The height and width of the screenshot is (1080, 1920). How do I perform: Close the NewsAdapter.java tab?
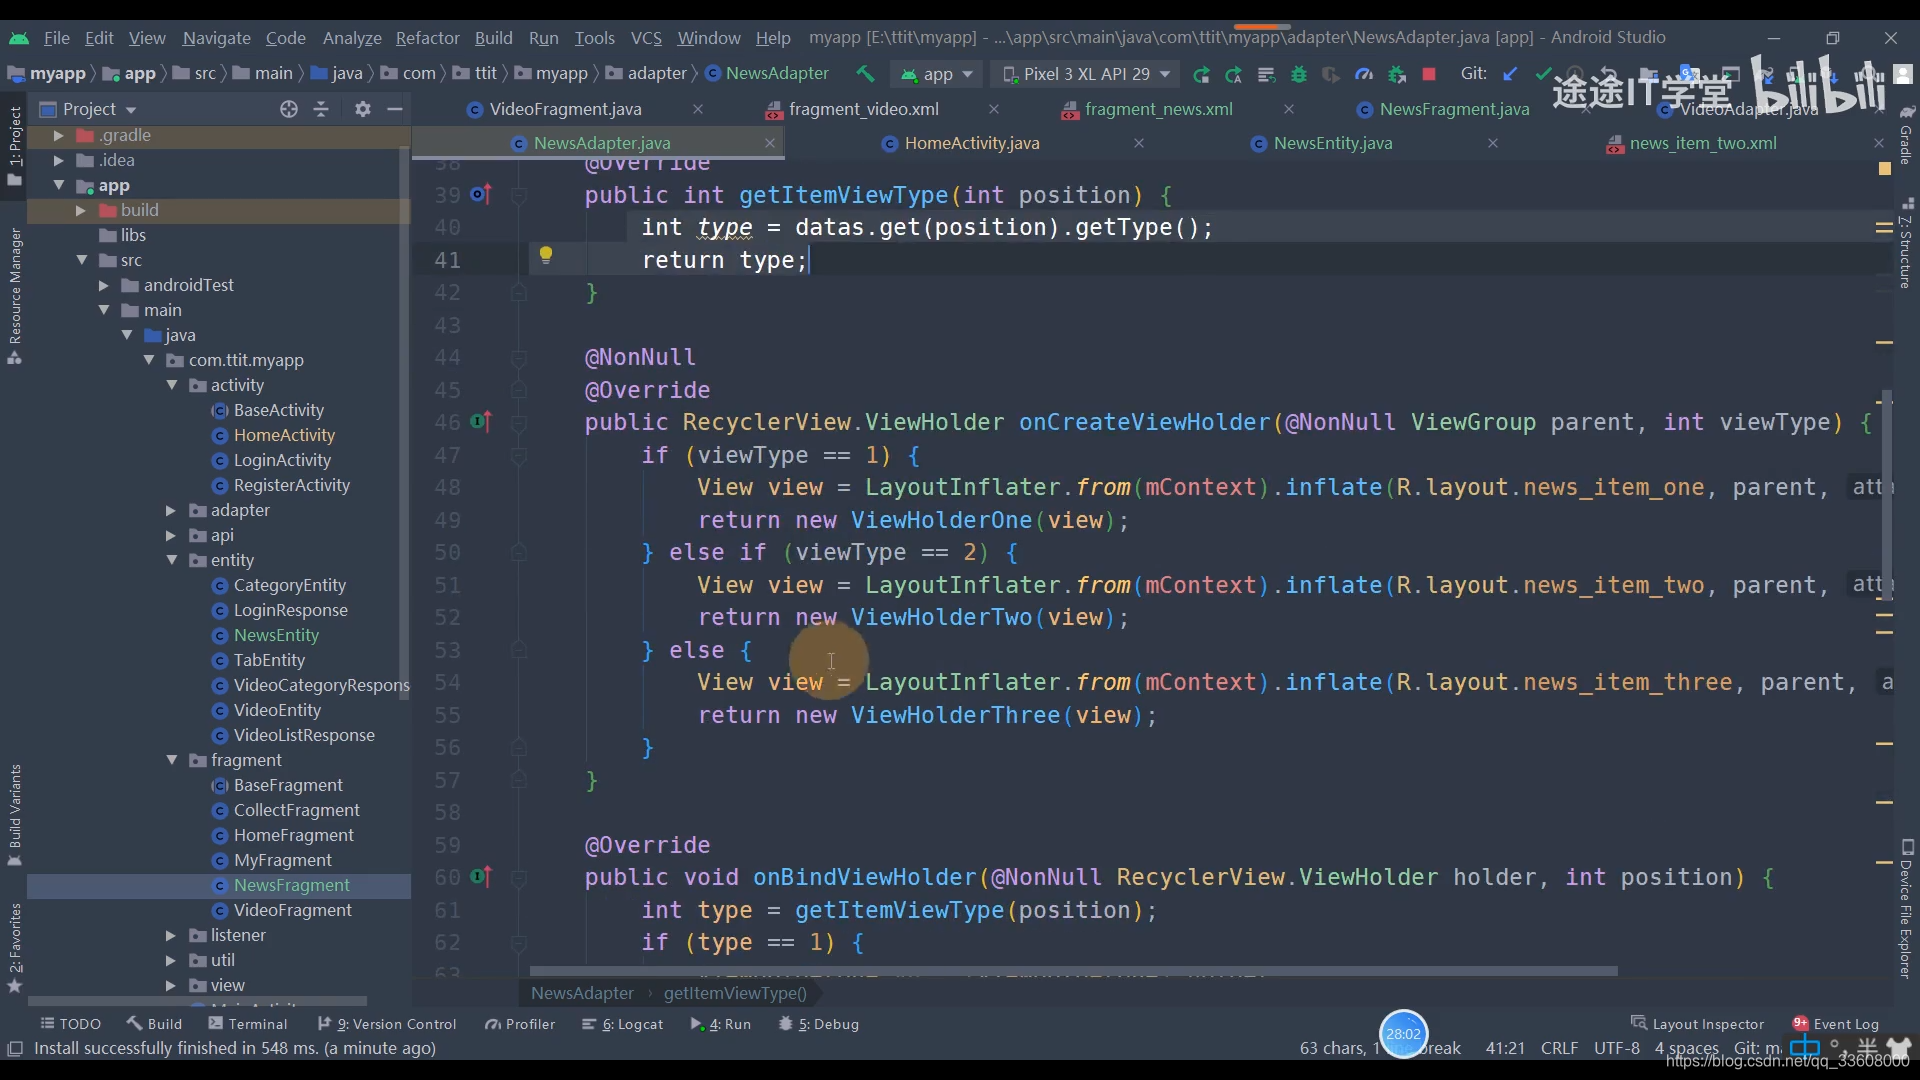pyautogui.click(x=770, y=143)
